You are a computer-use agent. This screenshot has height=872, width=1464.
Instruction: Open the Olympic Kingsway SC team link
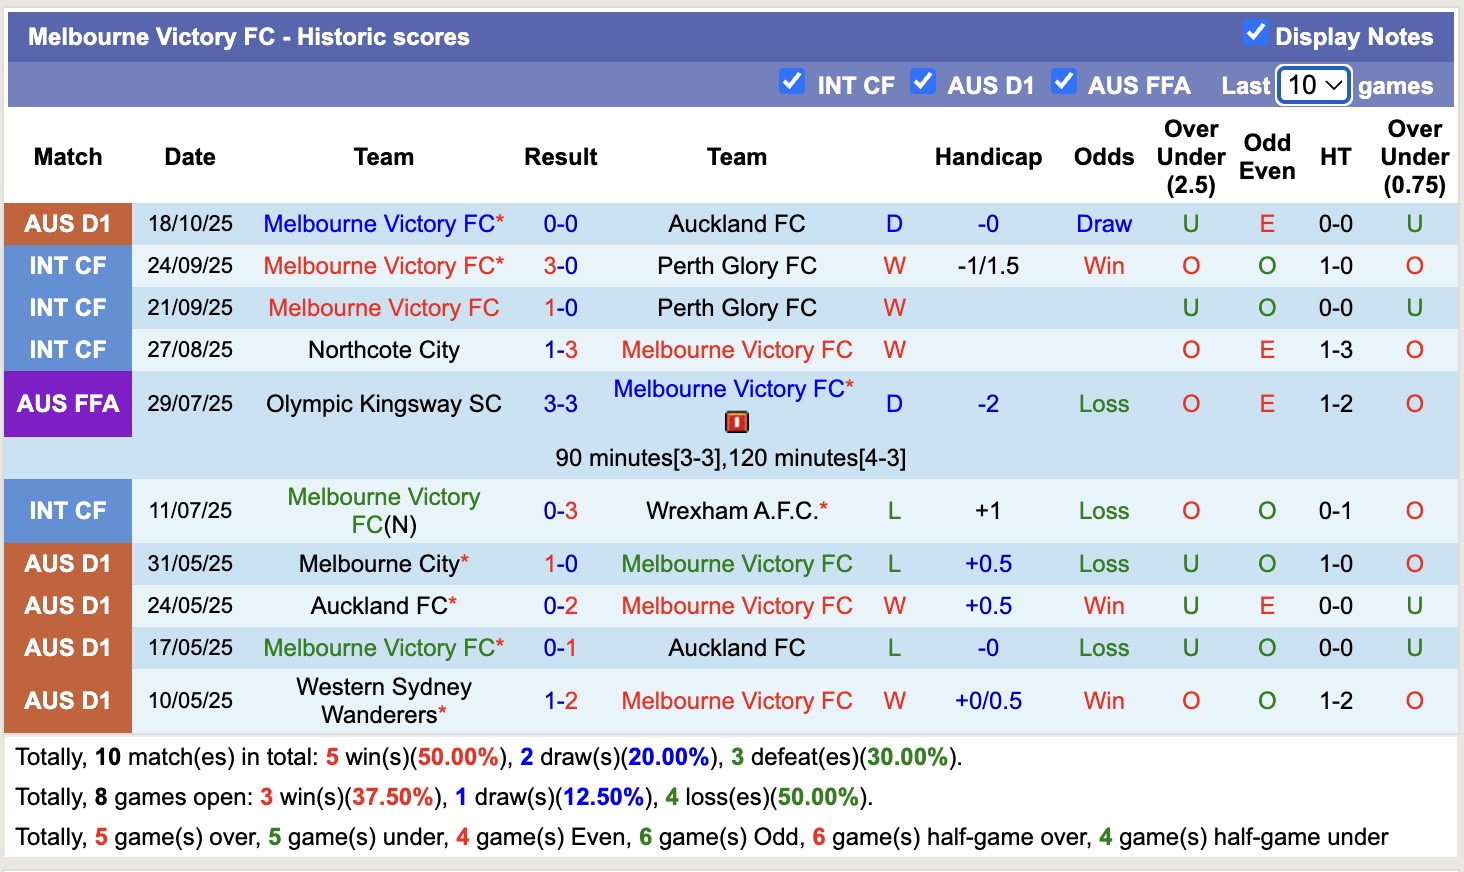click(x=383, y=404)
